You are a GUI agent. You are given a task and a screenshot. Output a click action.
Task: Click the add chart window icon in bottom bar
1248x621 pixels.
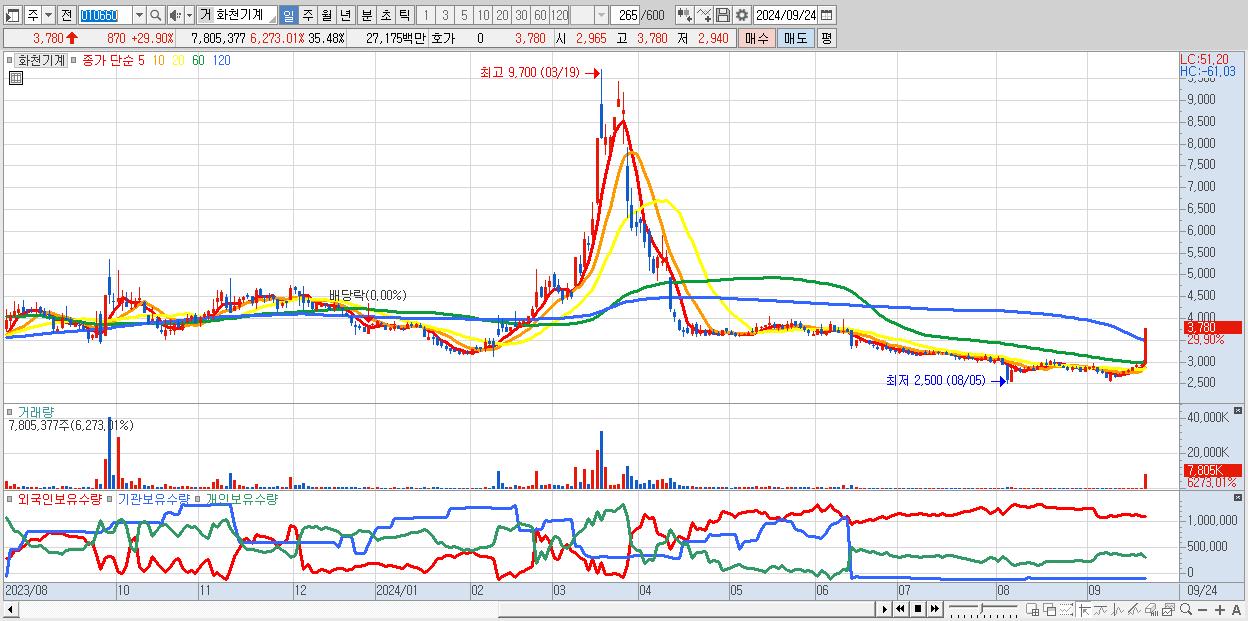pyautogui.click(x=1032, y=610)
